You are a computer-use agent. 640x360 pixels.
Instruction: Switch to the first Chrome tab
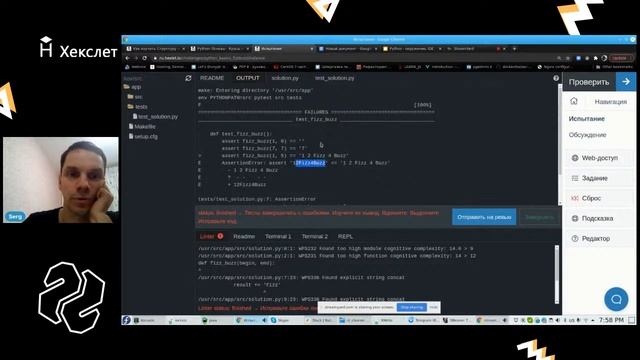pos(155,49)
